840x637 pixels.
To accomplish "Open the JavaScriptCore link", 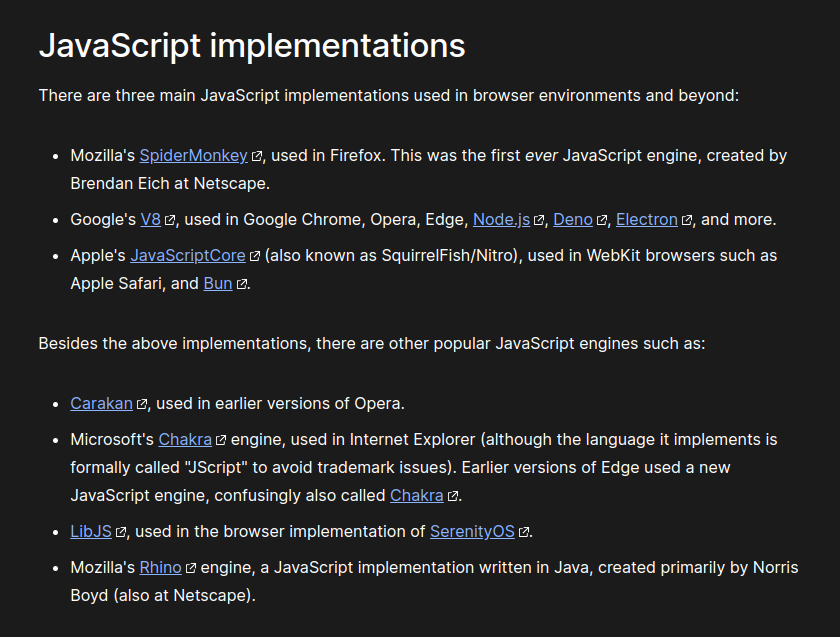I will (x=188, y=256).
